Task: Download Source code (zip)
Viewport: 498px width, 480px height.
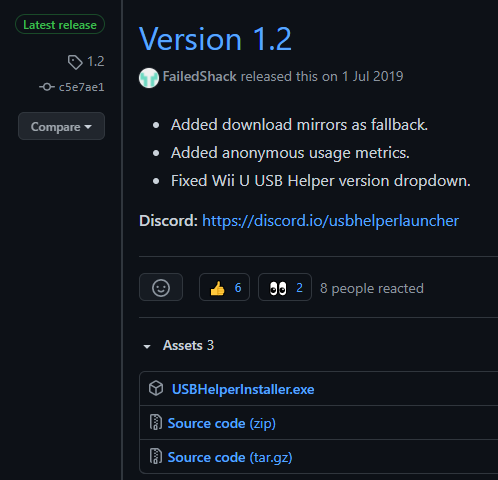Action: tap(222, 423)
